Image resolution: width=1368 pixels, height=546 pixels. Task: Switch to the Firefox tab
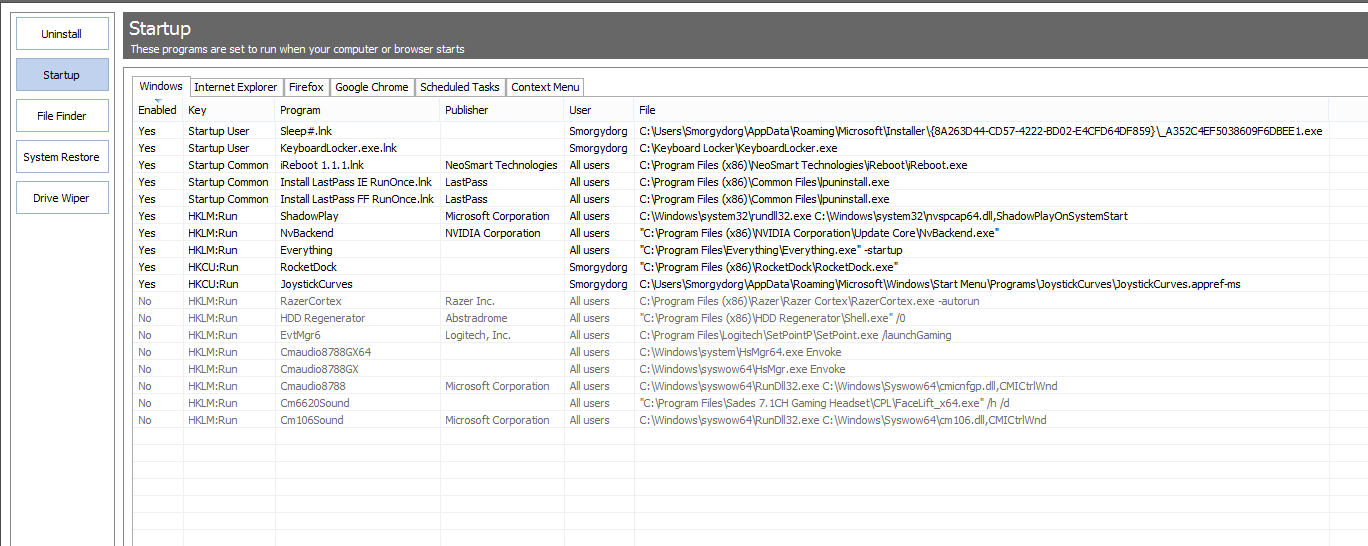coord(306,87)
